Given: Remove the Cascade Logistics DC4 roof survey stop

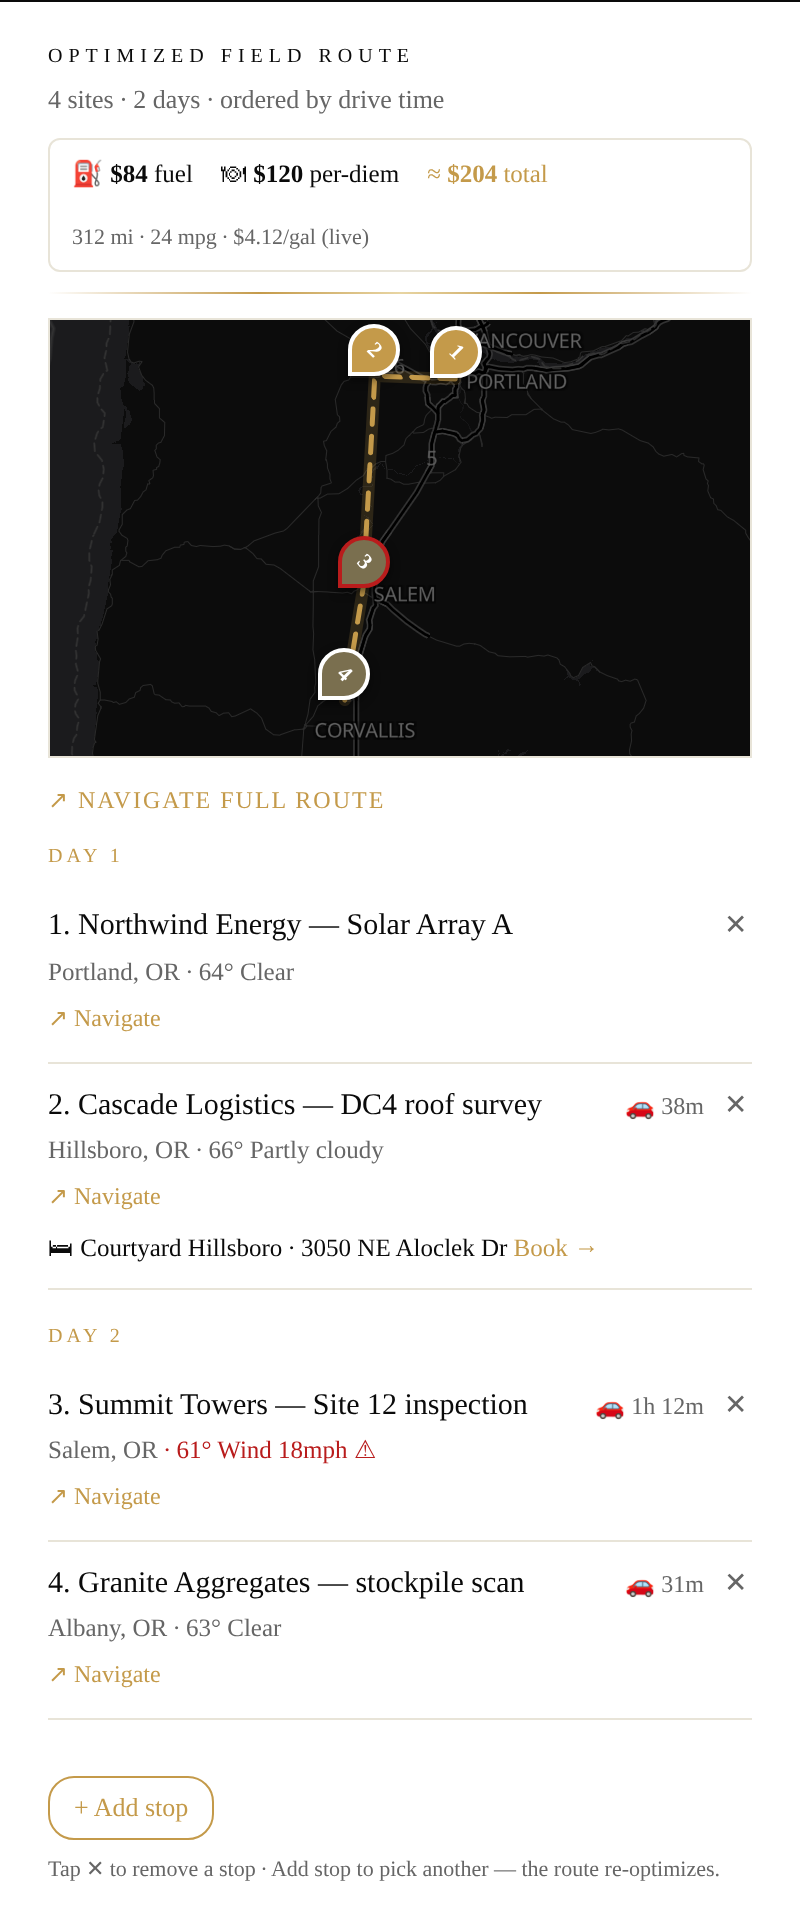Looking at the screenshot, I should pyautogui.click(x=736, y=1104).
